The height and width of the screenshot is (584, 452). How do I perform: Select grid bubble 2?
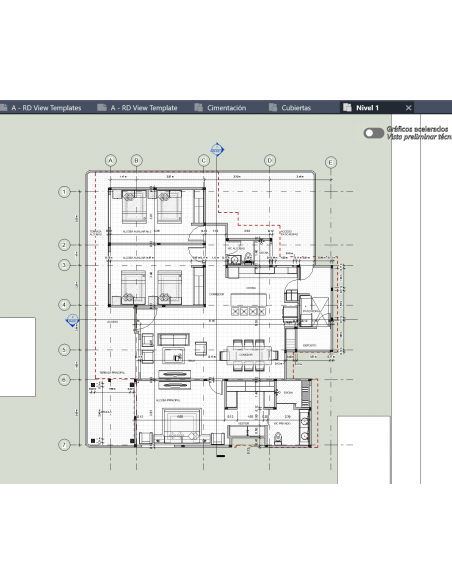coord(64,245)
